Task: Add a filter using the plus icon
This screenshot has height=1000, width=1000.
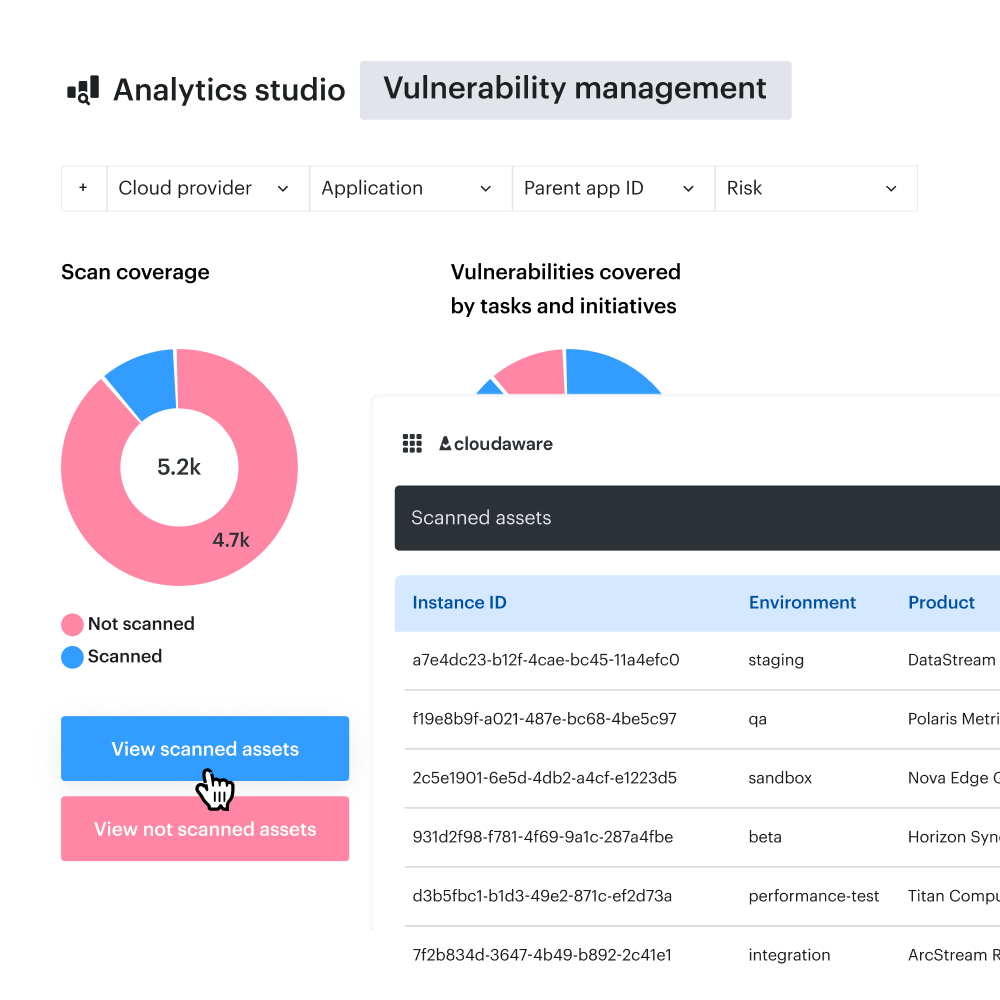Action: [84, 188]
